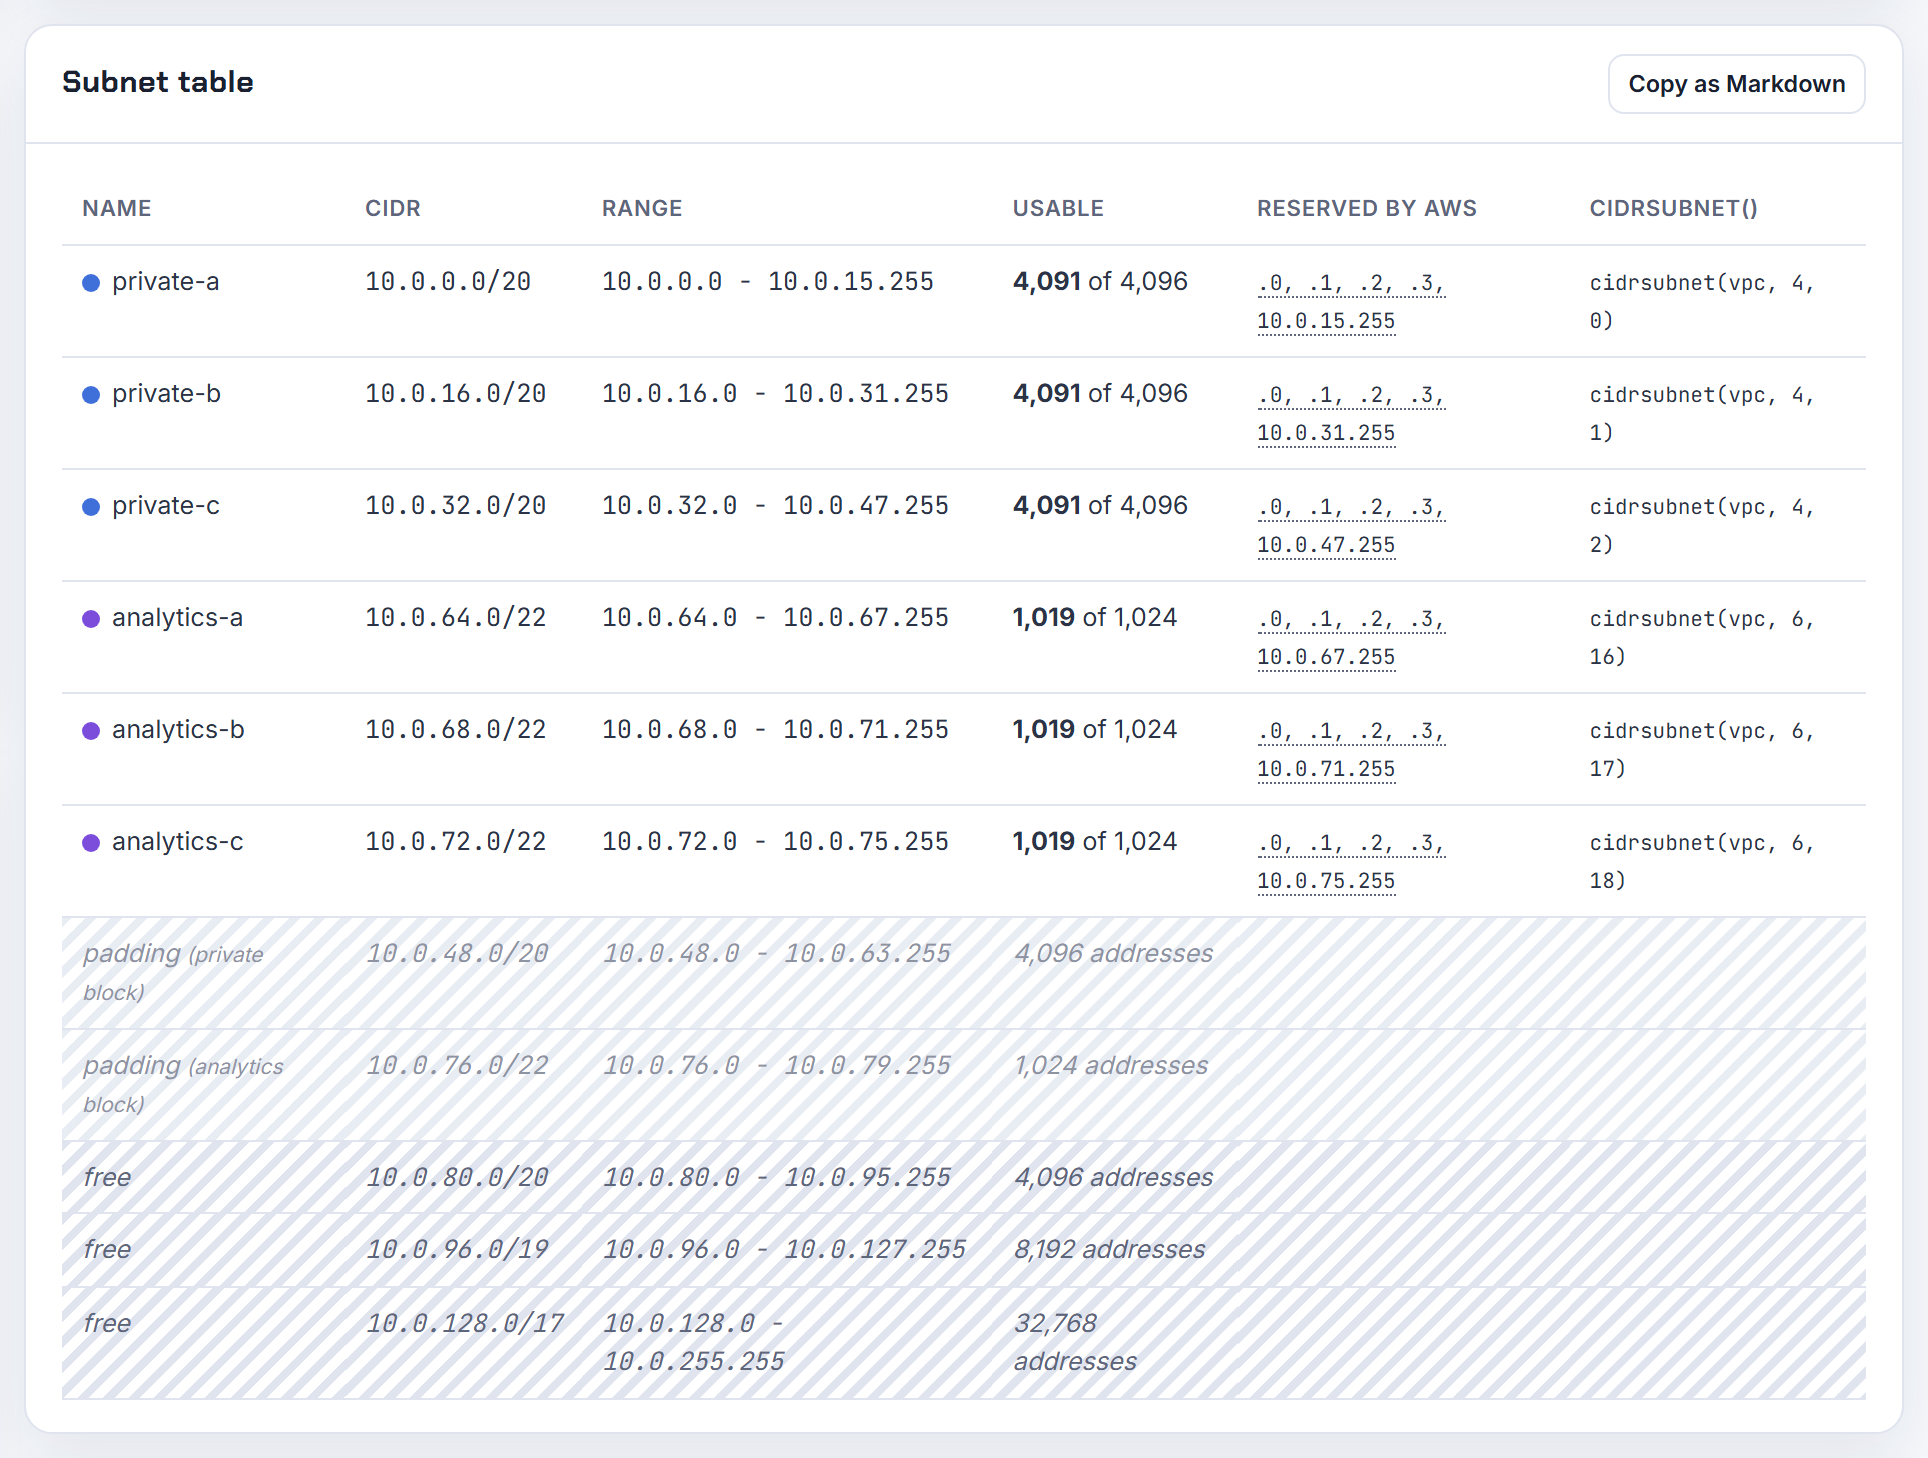1928x1458 pixels.
Task: Click free CIDR 10.0.80.0/20
Action: tap(457, 1178)
